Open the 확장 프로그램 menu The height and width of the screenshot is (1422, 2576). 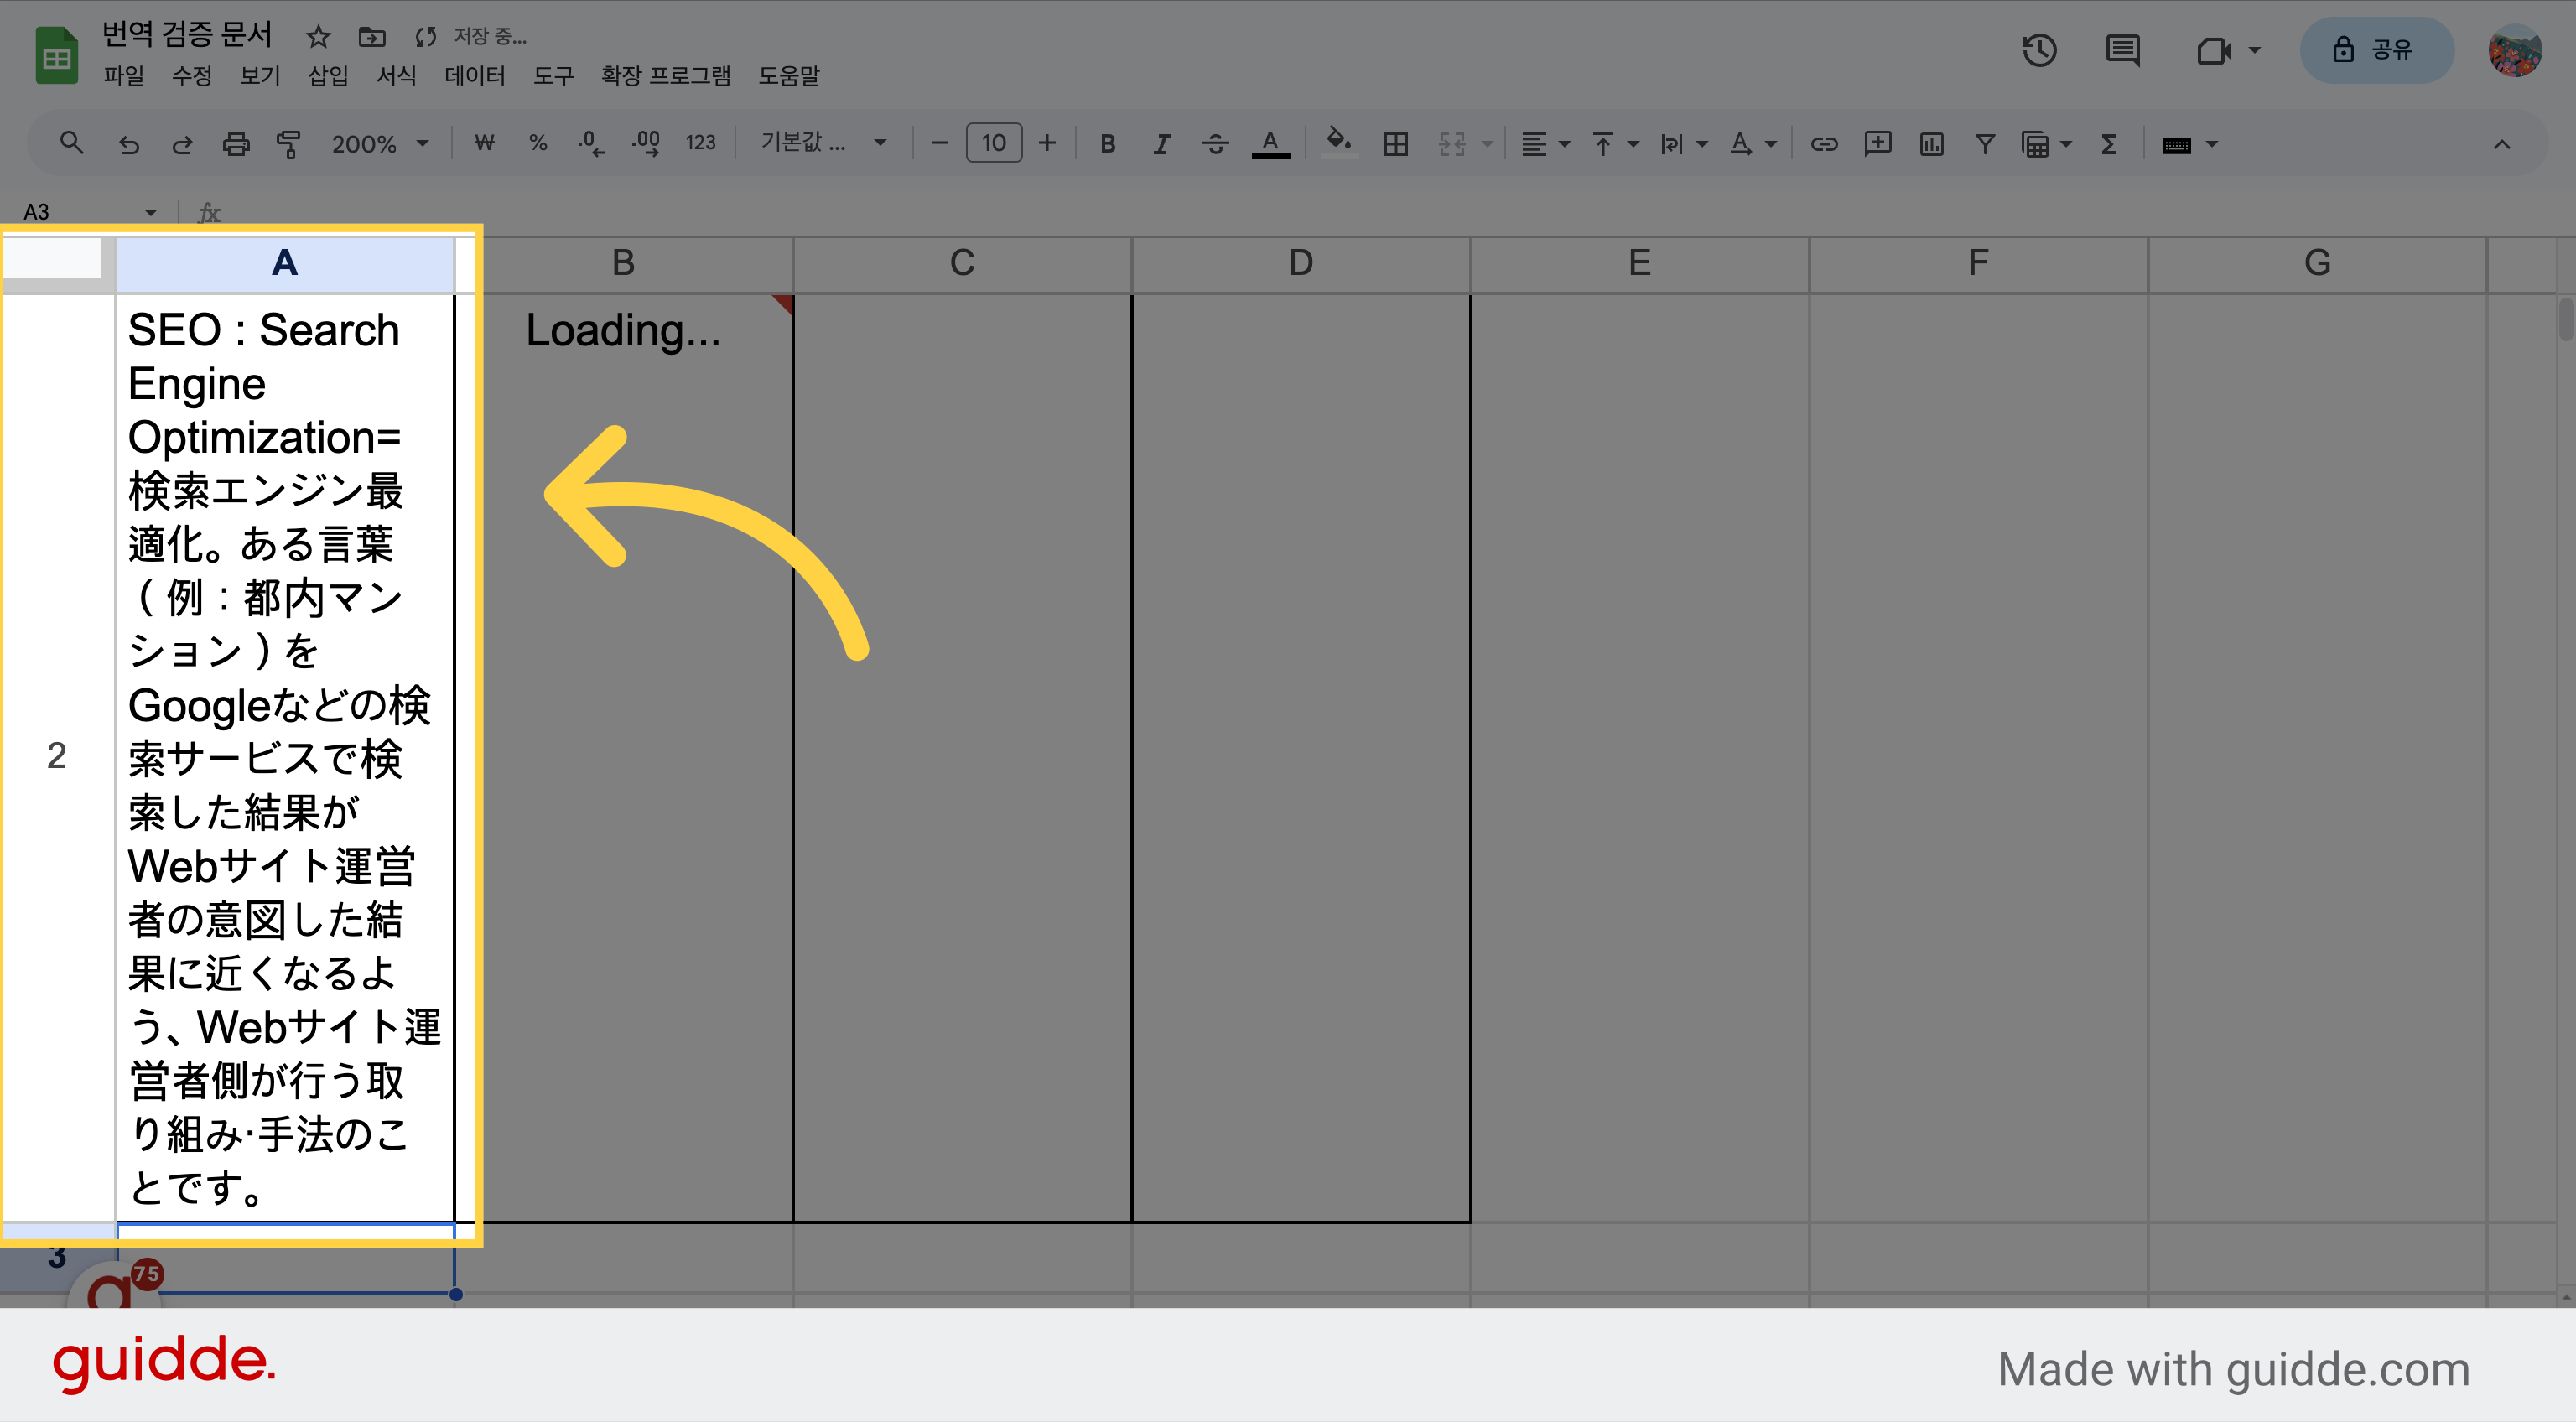coord(665,76)
